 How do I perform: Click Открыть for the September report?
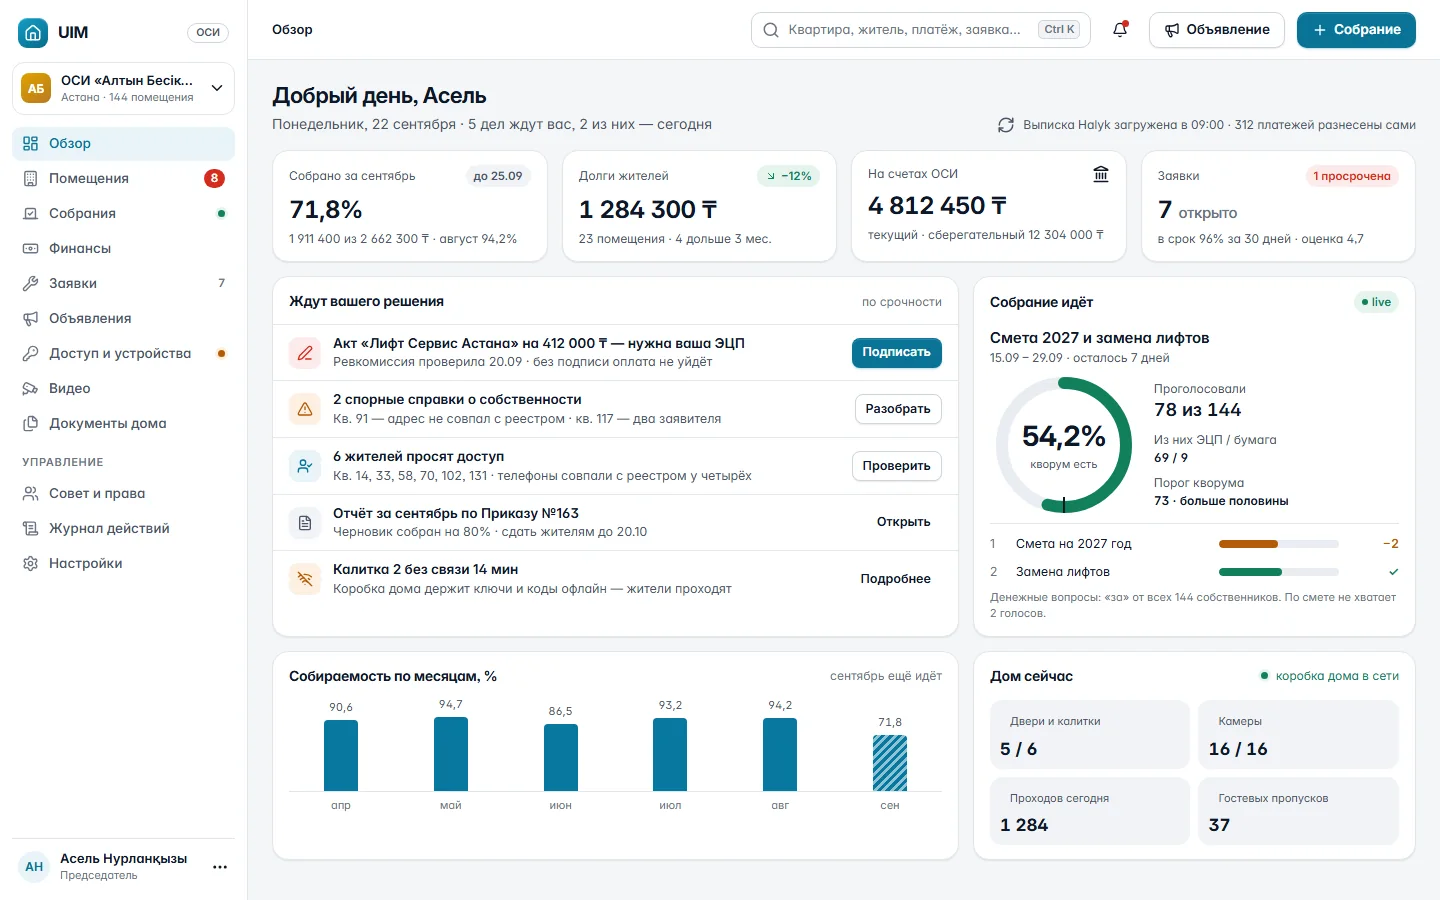pos(903,522)
